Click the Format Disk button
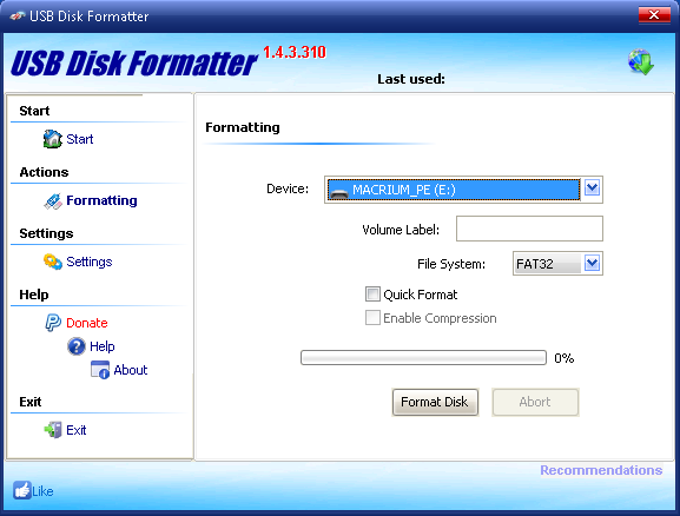The image size is (680, 516). click(435, 402)
